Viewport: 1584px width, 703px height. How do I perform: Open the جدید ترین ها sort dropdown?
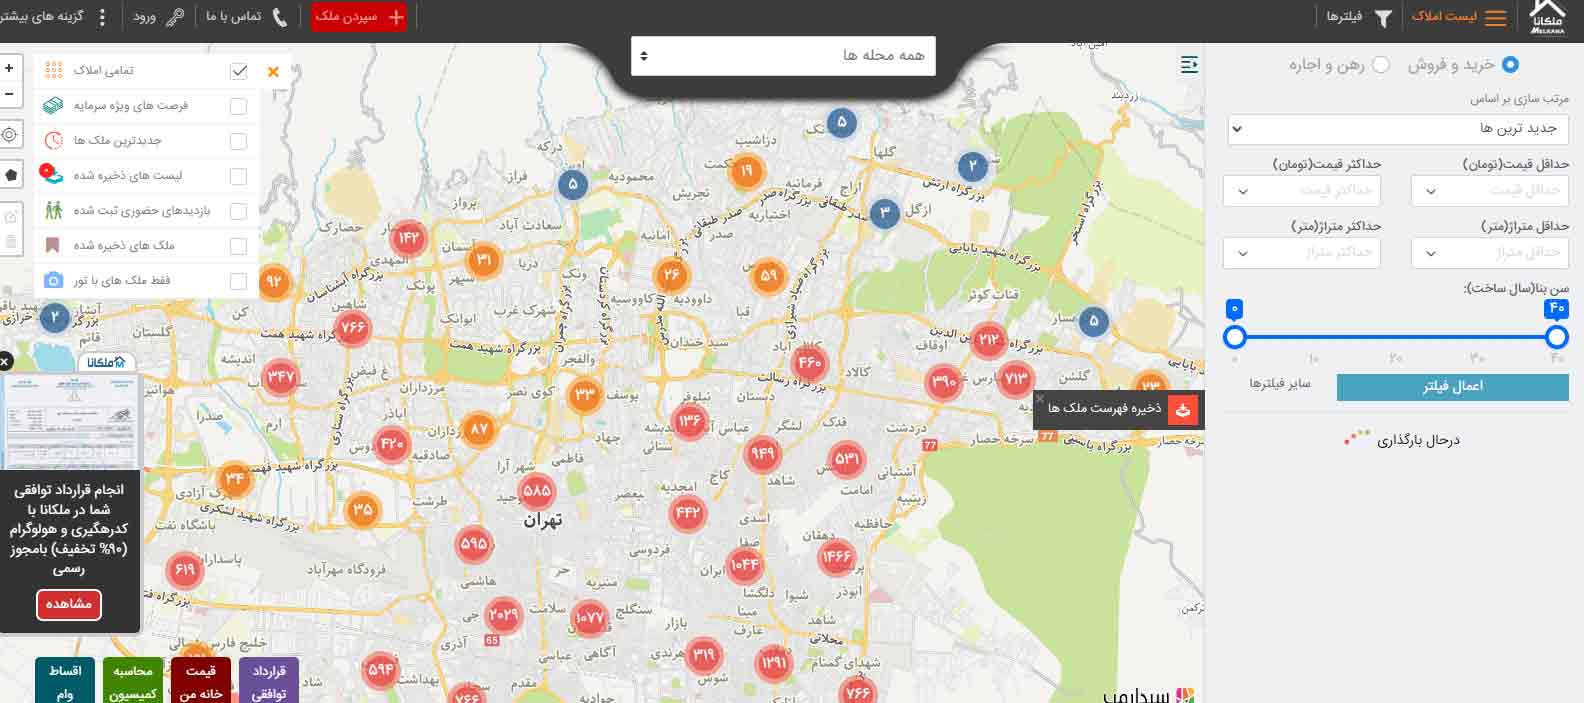tap(1398, 129)
